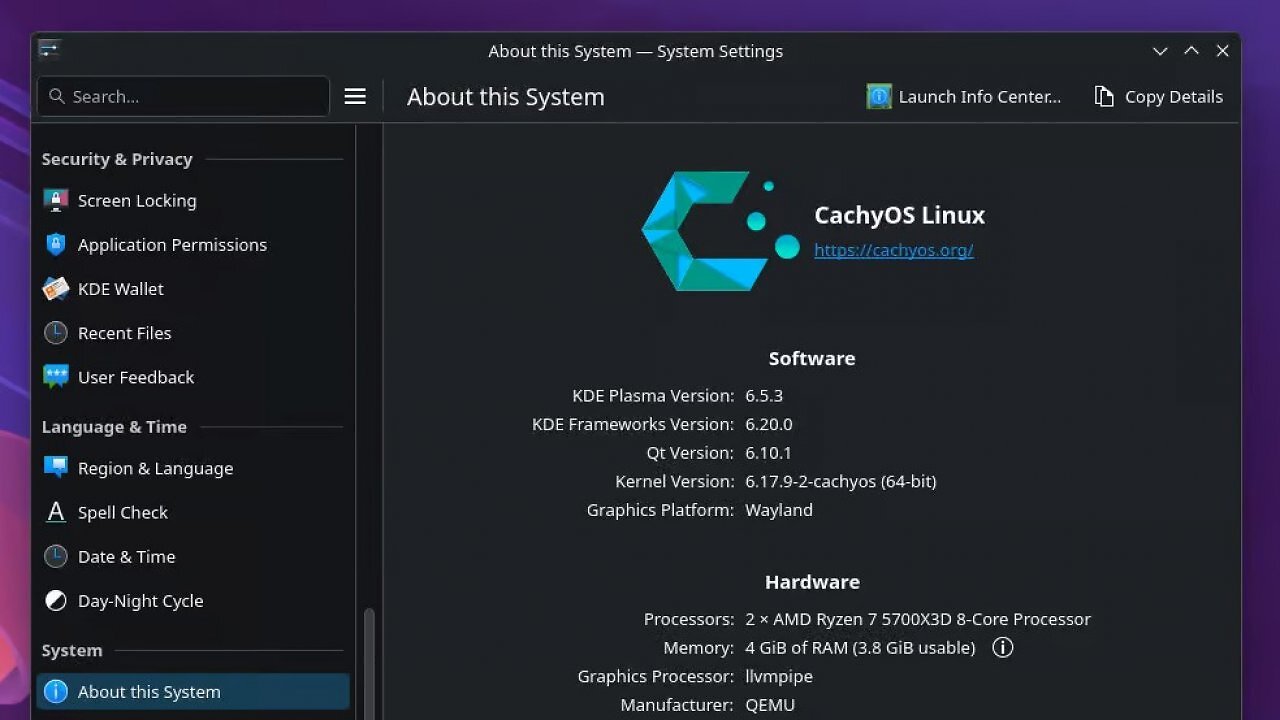The image size is (1280, 720).
Task: Click the System Settings window icon in titlebar
Action: (x=49, y=50)
